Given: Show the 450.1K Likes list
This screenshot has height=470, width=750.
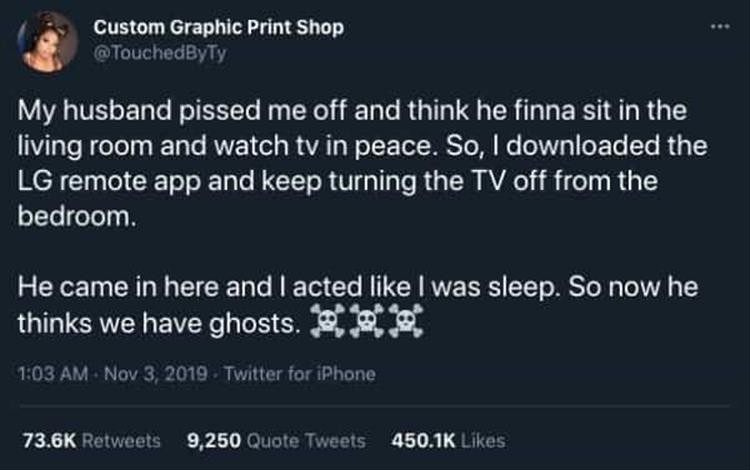Looking at the screenshot, I should 448,439.
